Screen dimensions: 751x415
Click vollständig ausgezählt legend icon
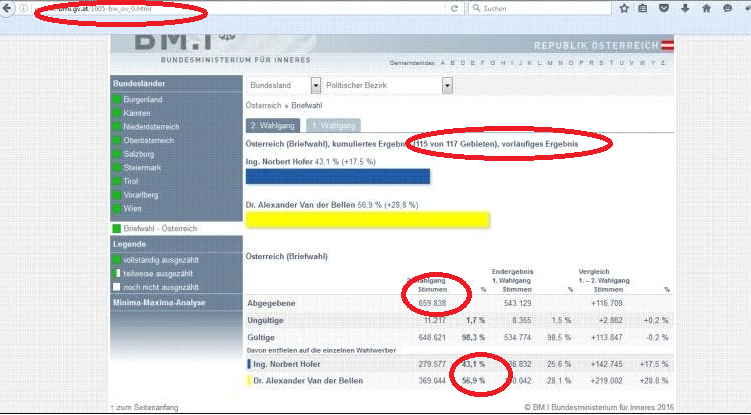pos(116,260)
